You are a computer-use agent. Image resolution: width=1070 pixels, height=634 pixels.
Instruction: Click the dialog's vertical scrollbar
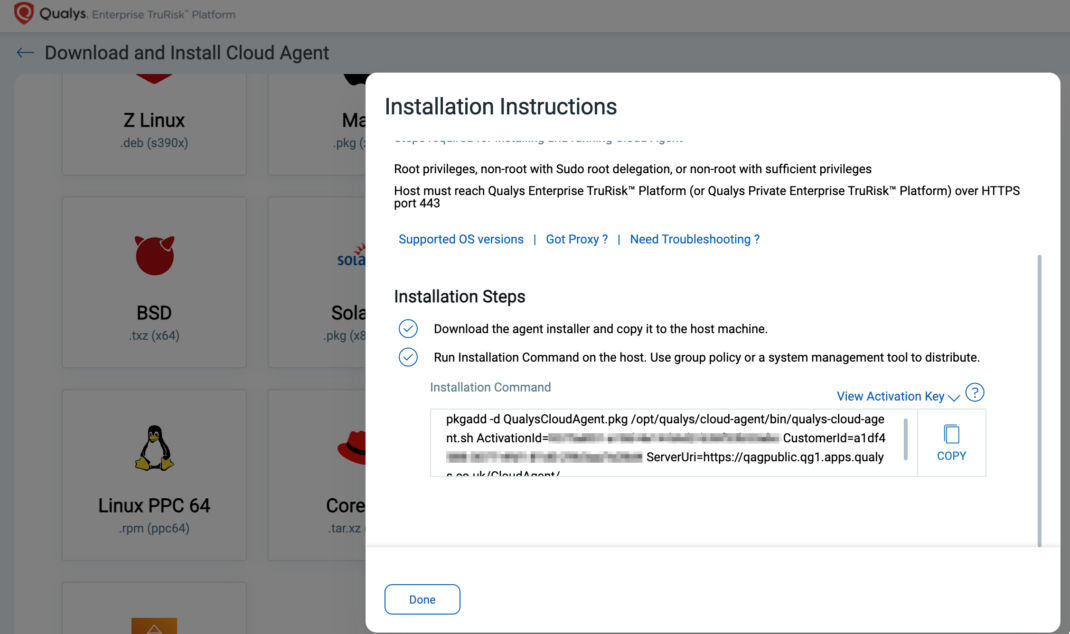click(x=1040, y=400)
